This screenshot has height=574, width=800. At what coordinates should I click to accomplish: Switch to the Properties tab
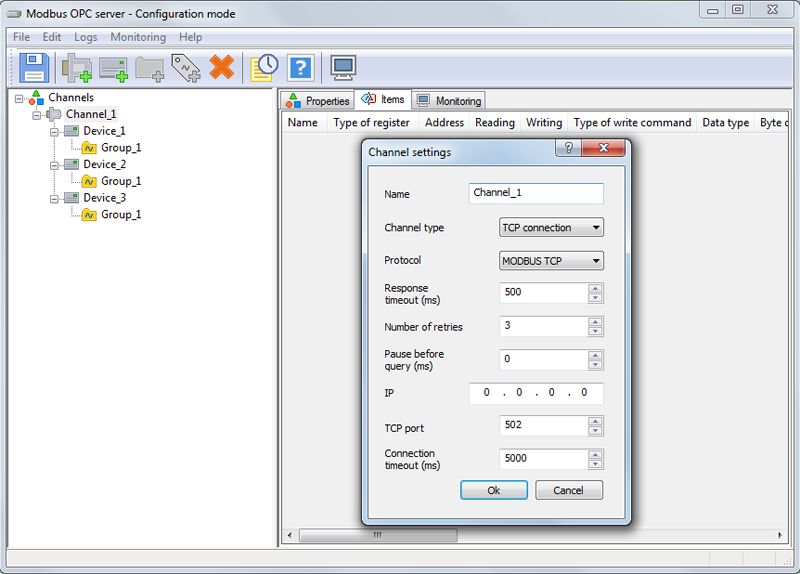318,101
